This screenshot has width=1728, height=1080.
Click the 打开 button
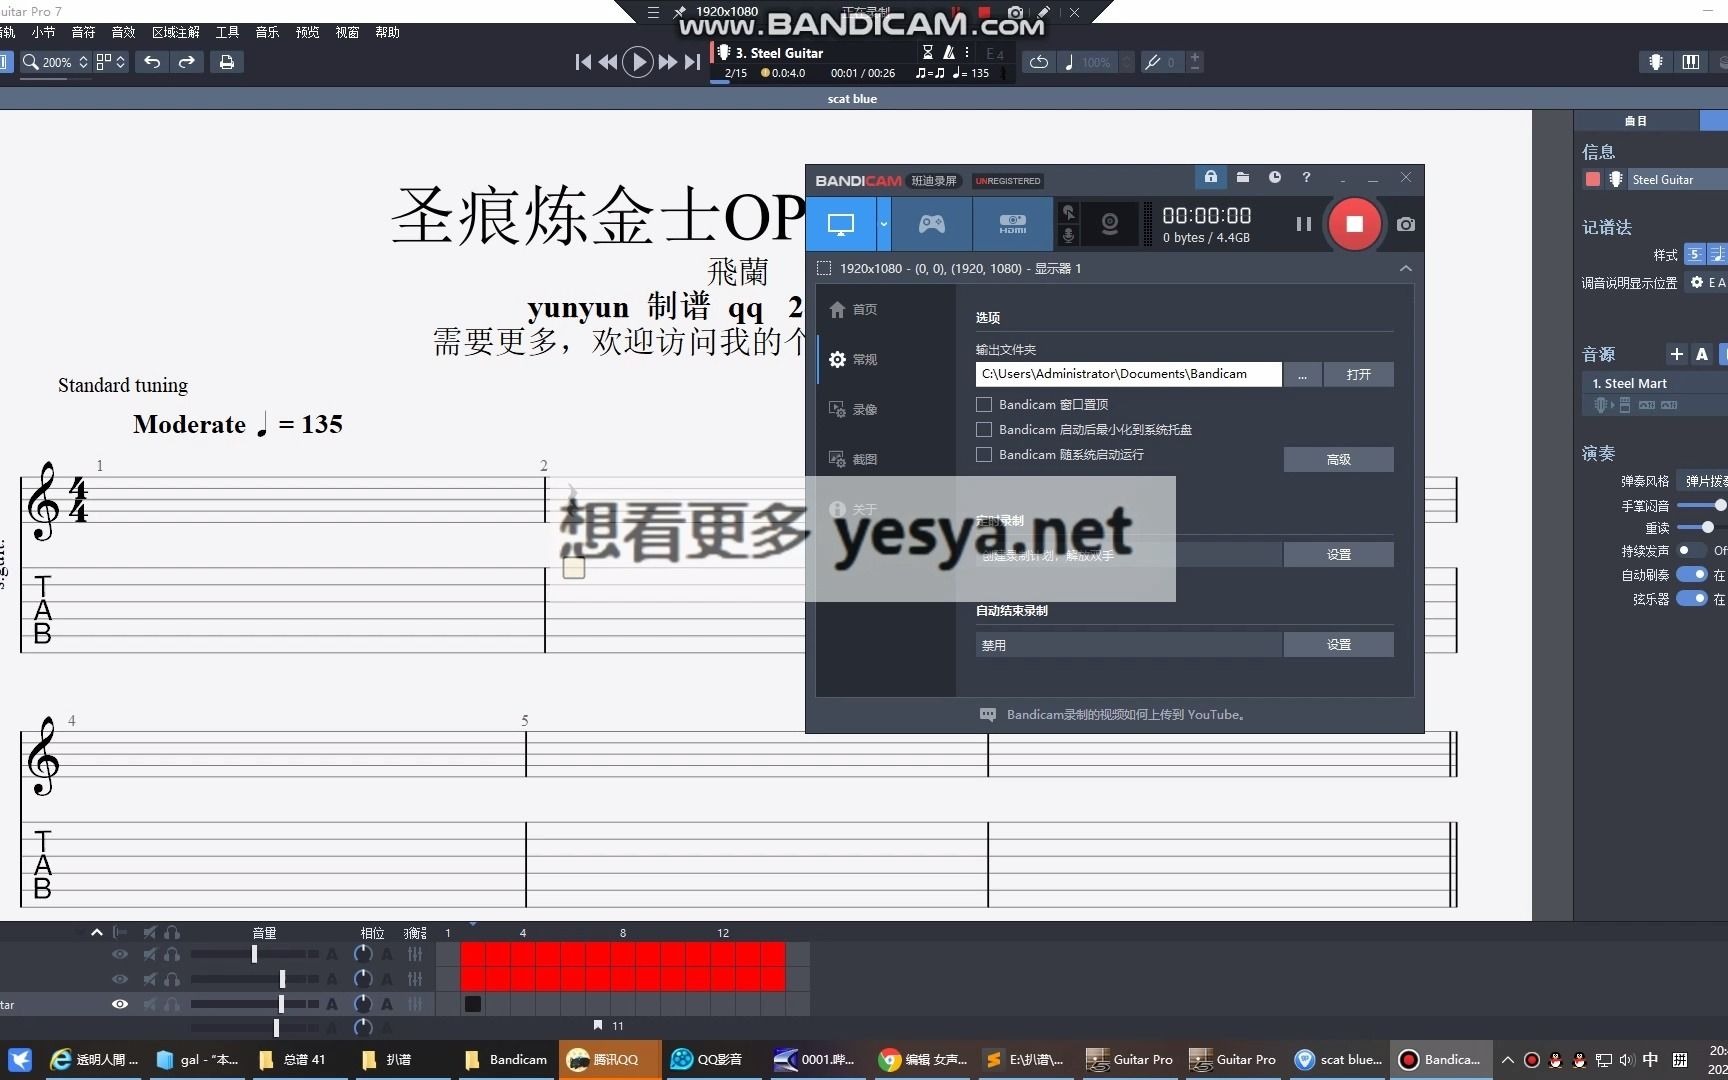1358,374
